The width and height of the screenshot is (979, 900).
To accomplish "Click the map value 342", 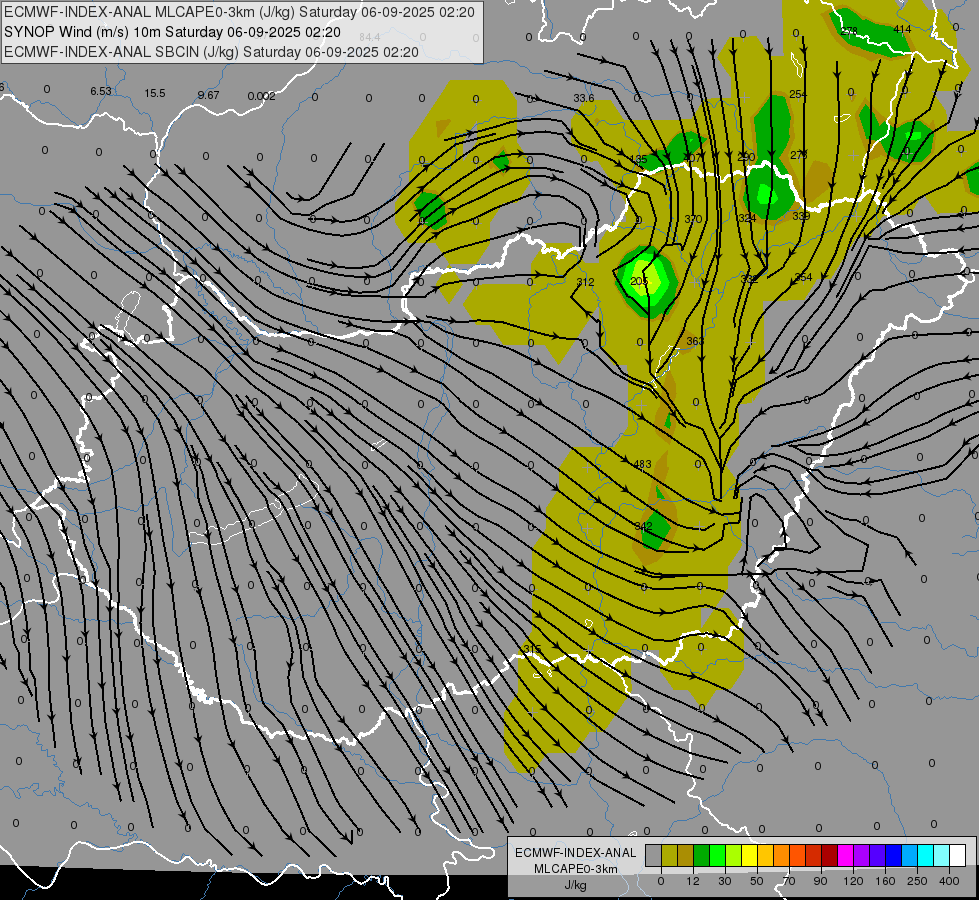I will click(643, 527).
